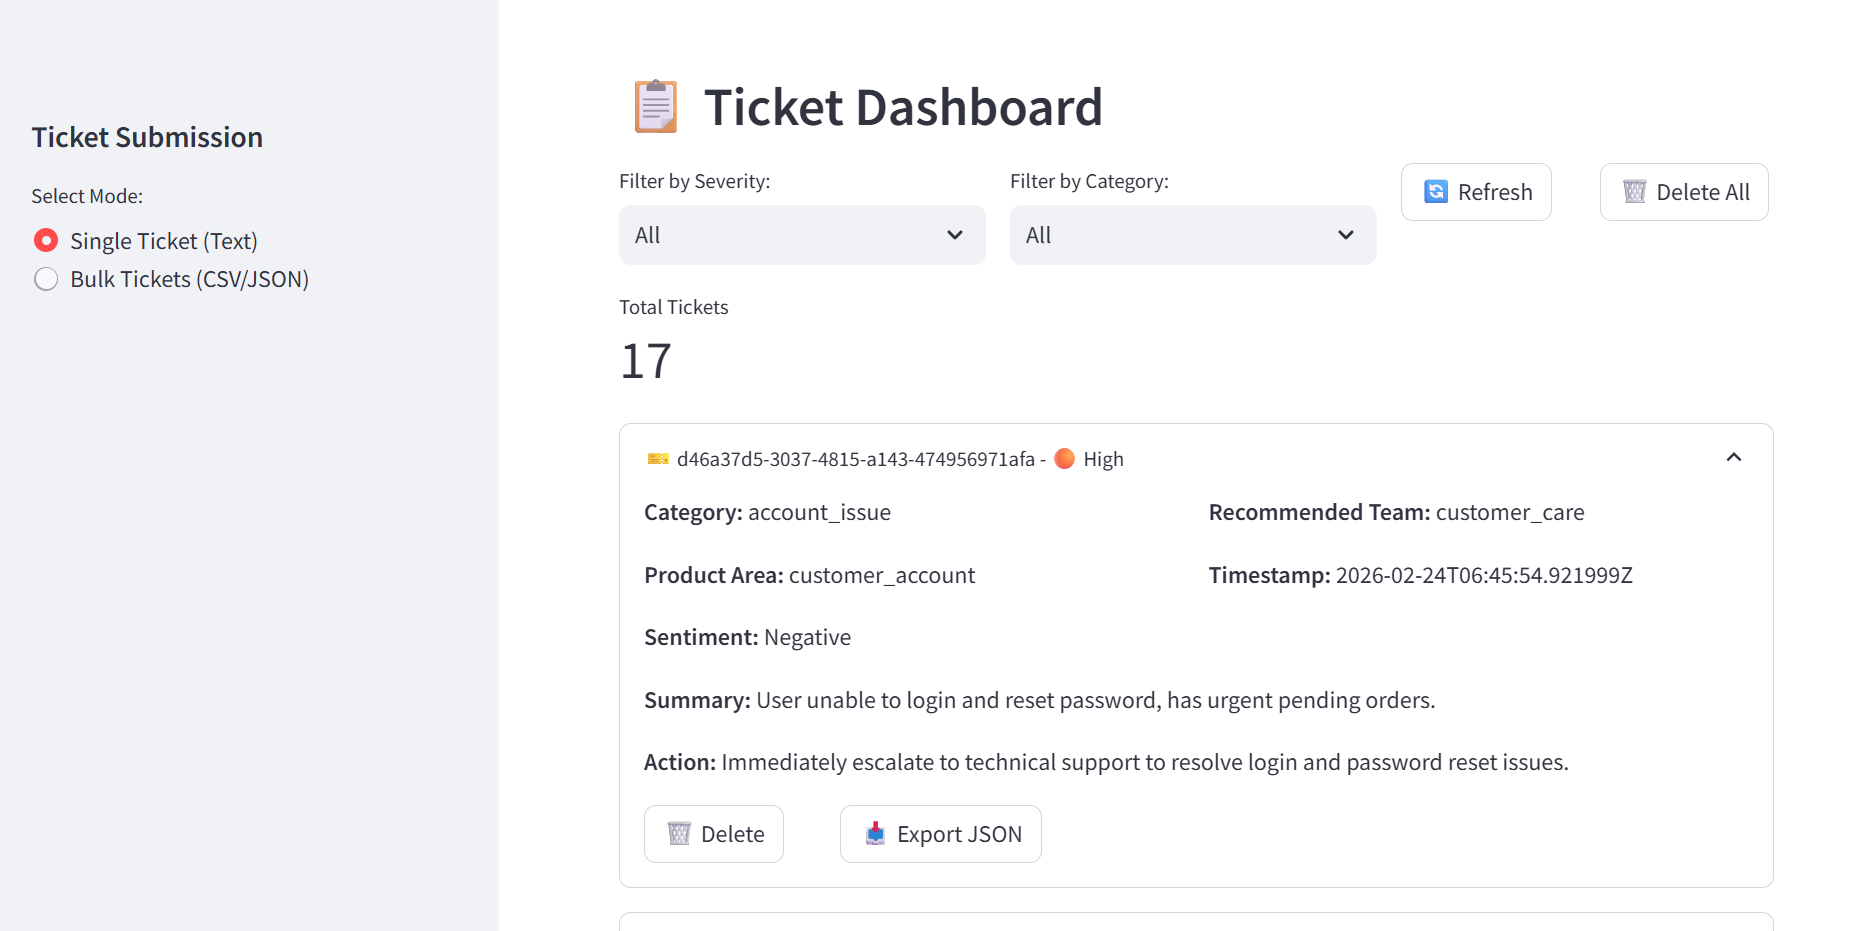Screen dimensions: 1876x931
Task: Click the clipboard icon beside Ticket Dashboard
Action: 655,107
